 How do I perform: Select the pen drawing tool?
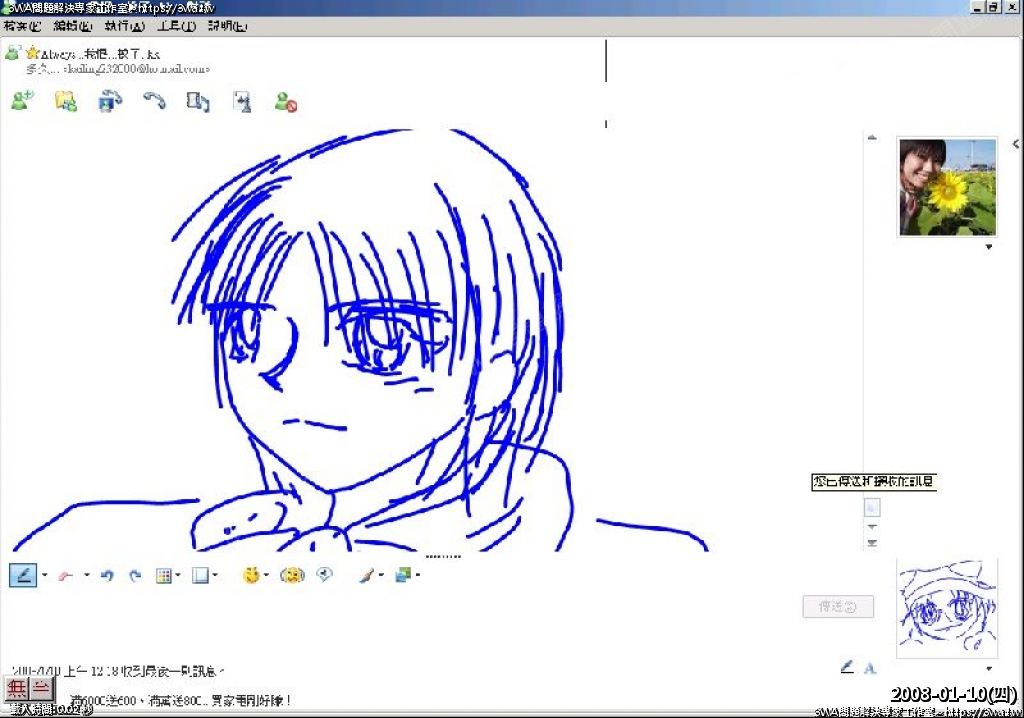coord(23,575)
